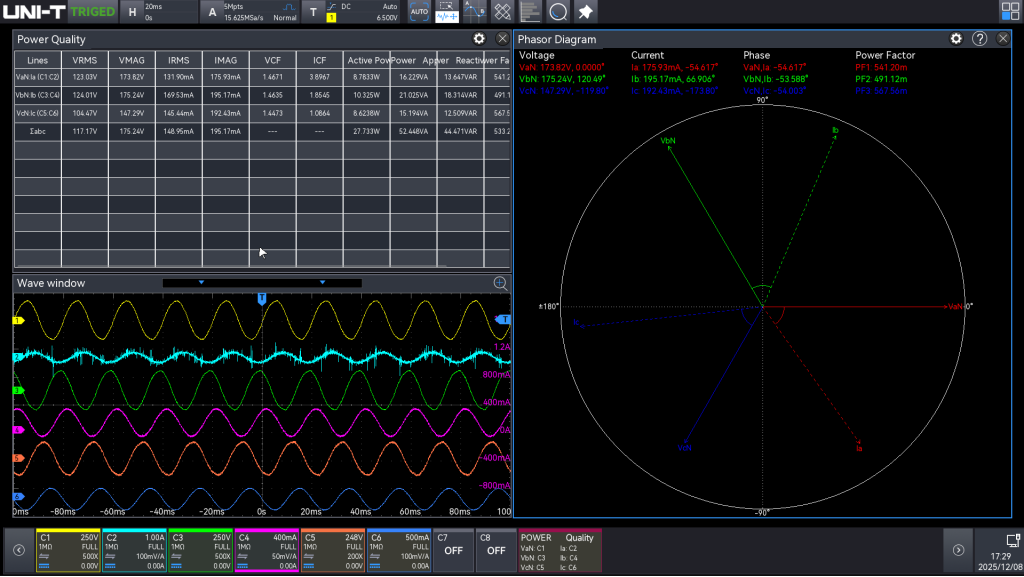Image resolution: width=1024 pixels, height=577 pixels.
Task: Click the green channel 3 level marker
Action: [x=18, y=390]
